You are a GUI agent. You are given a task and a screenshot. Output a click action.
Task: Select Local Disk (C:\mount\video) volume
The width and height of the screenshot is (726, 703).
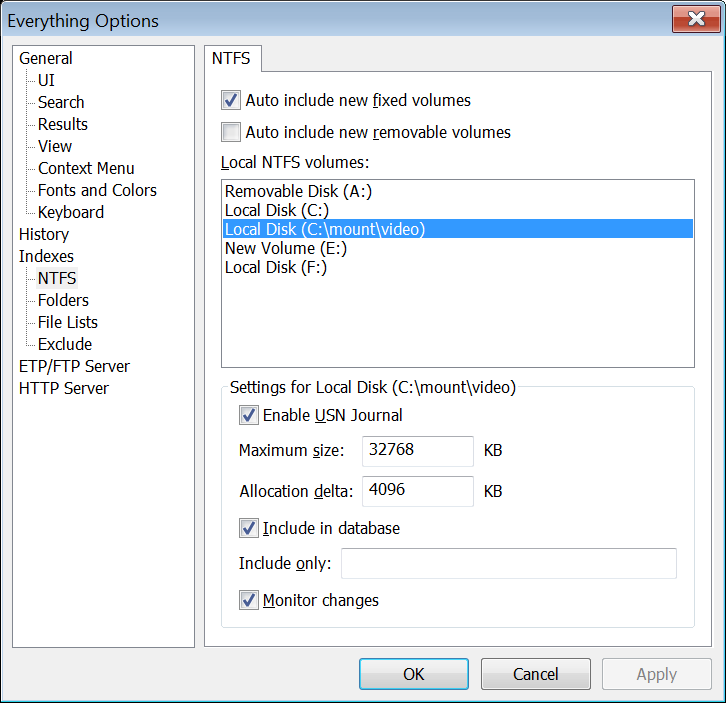458,229
